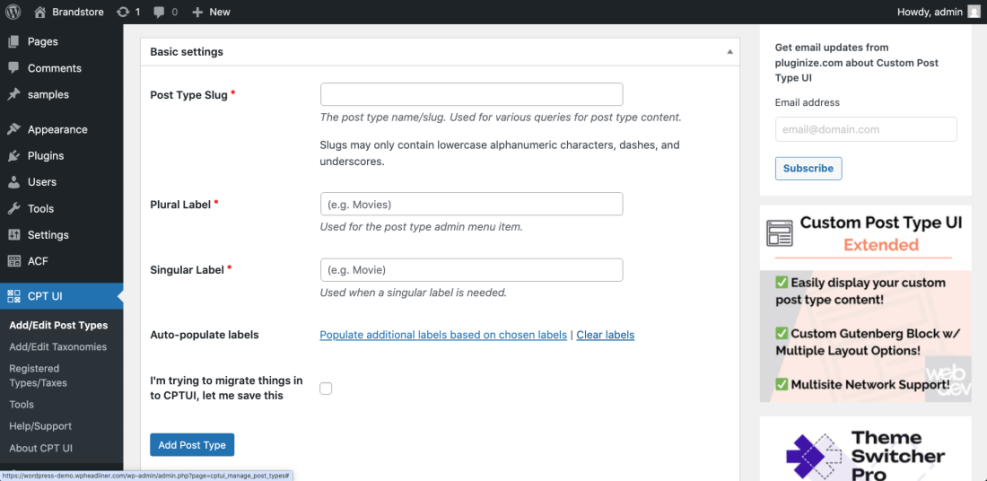Click the CPT UI menu icon
Screen dimensions: 987x481
[x=13, y=297]
